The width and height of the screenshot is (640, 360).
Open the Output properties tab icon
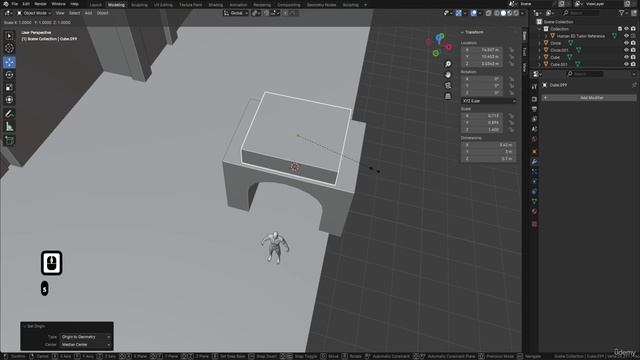tap(534, 109)
